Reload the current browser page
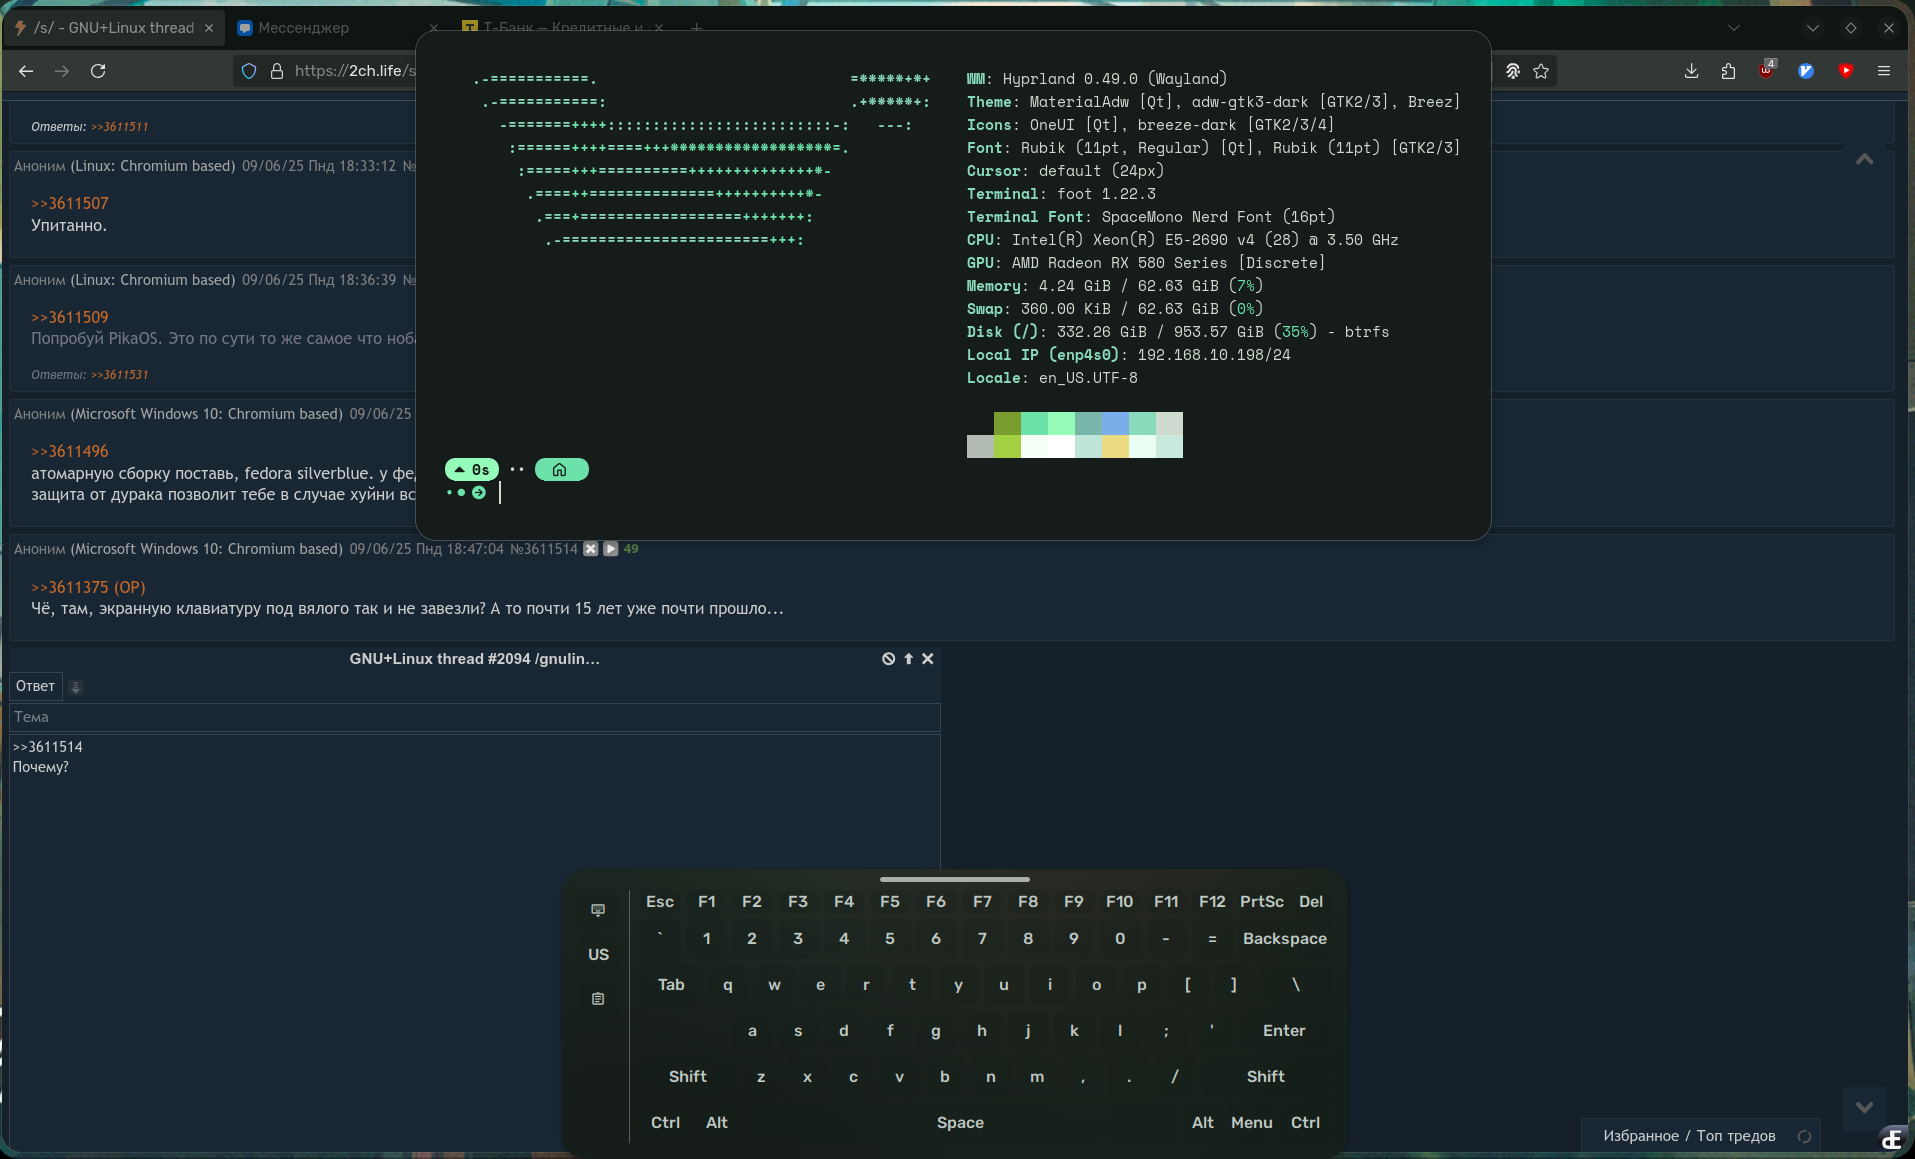The height and width of the screenshot is (1159, 1915). pos(98,71)
